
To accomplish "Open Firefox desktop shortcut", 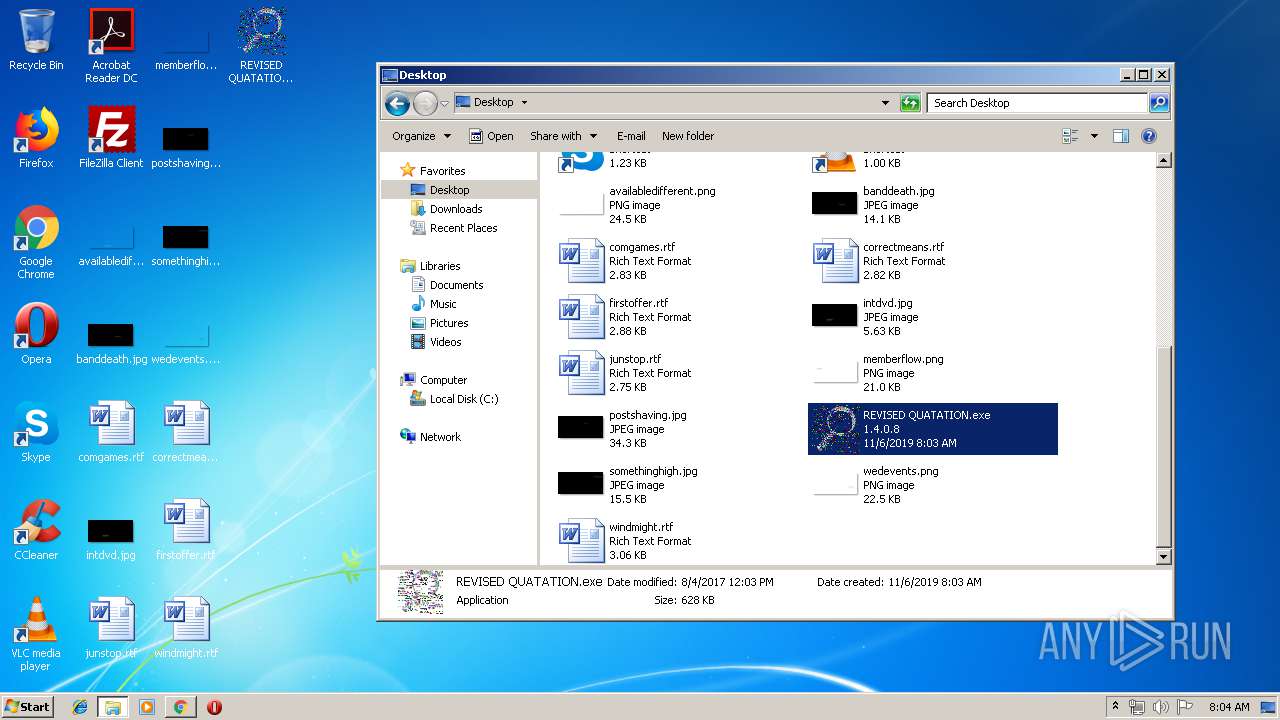I will click(x=36, y=138).
